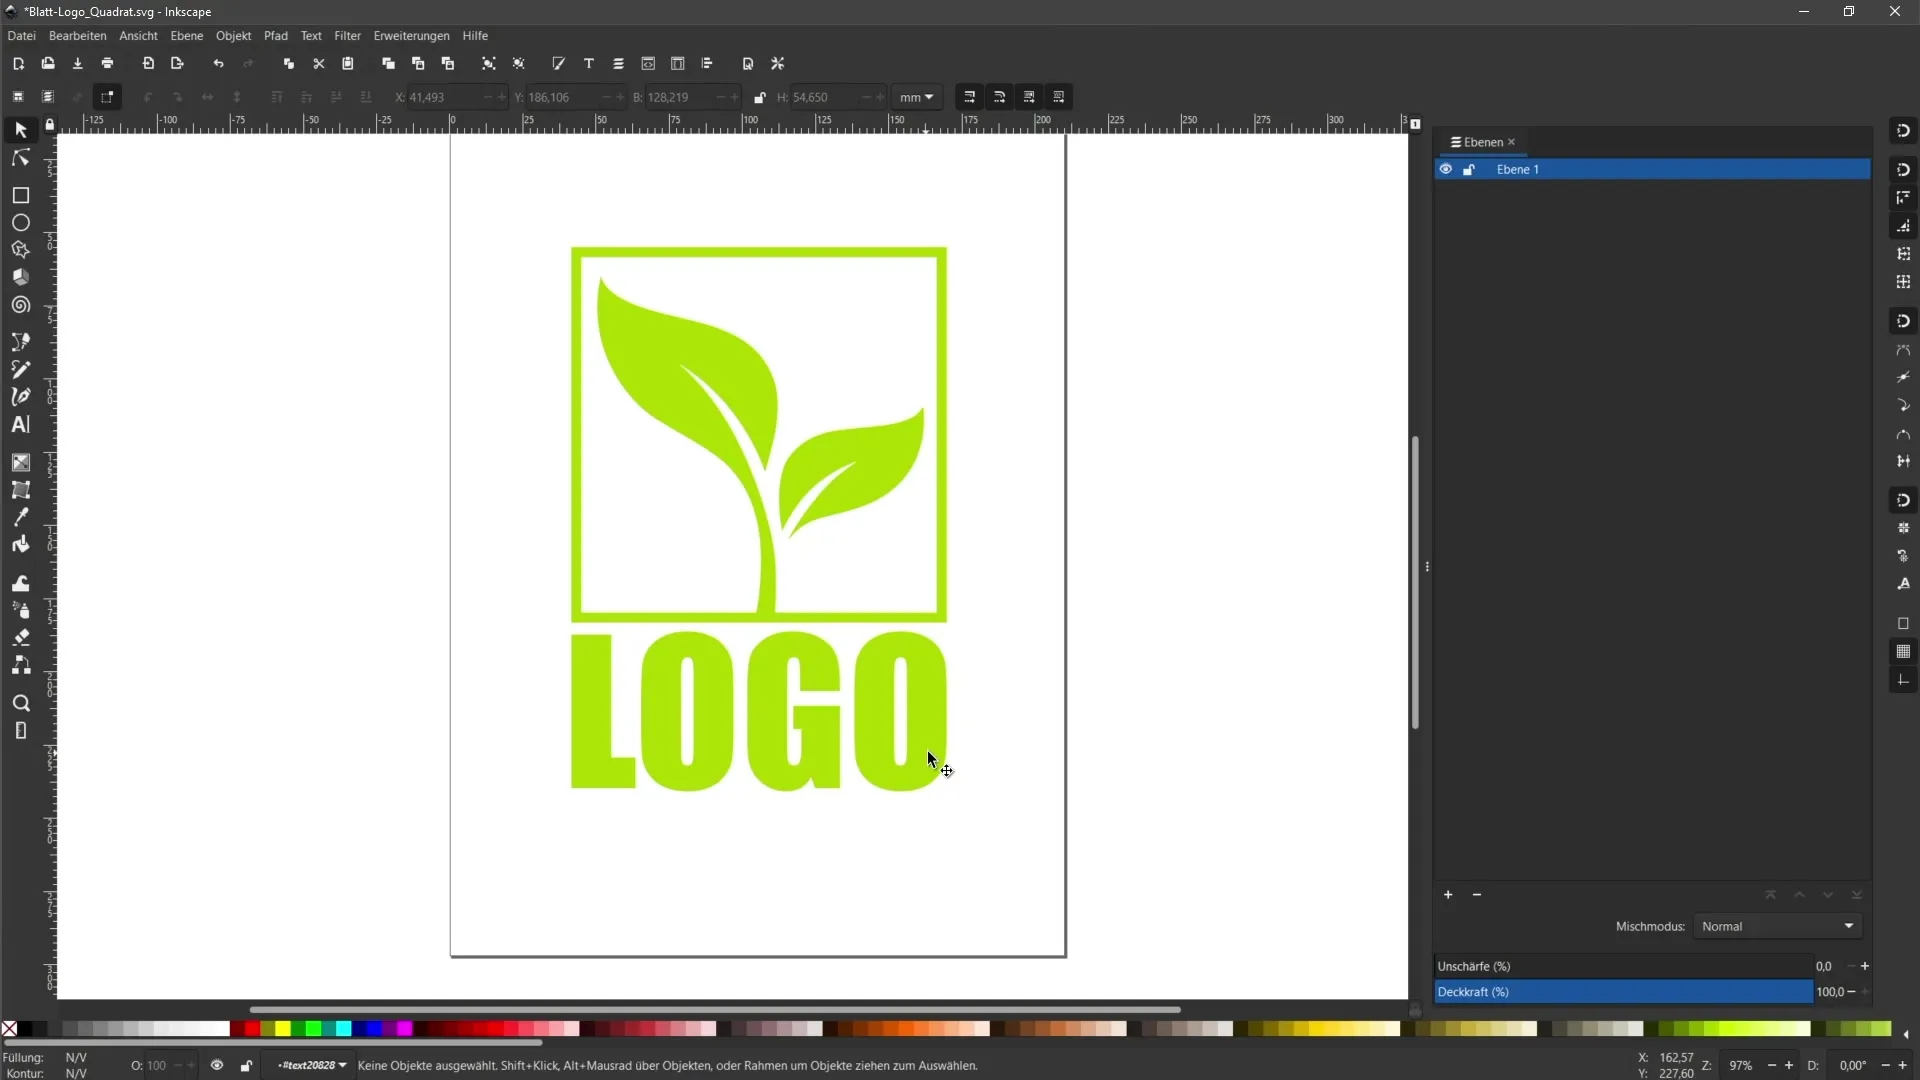This screenshot has height=1080, width=1920.
Task: Open the Datei menu
Action: (20, 36)
